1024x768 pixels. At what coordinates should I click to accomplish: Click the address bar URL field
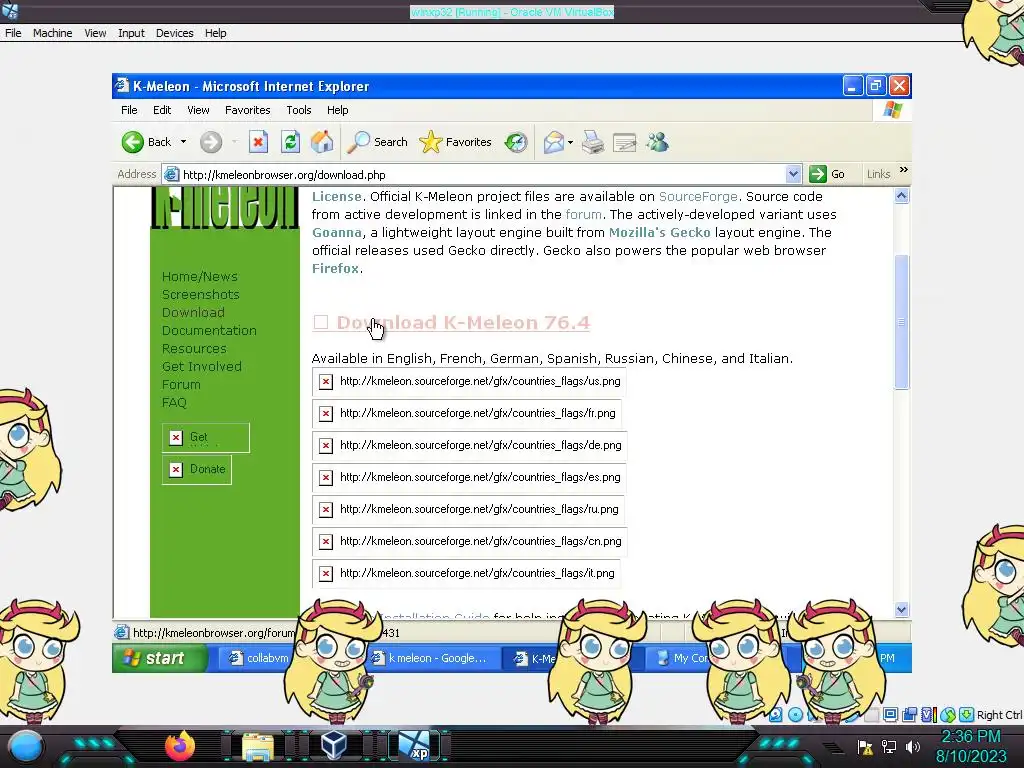(x=482, y=174)
